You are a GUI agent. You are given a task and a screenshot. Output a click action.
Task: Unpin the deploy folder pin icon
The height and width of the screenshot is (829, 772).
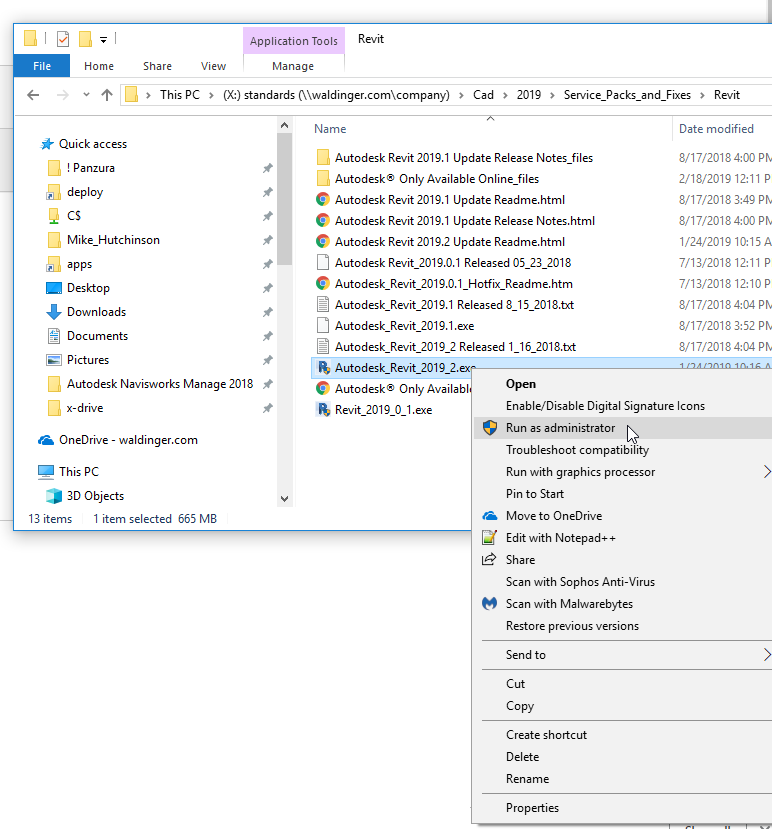268,192
